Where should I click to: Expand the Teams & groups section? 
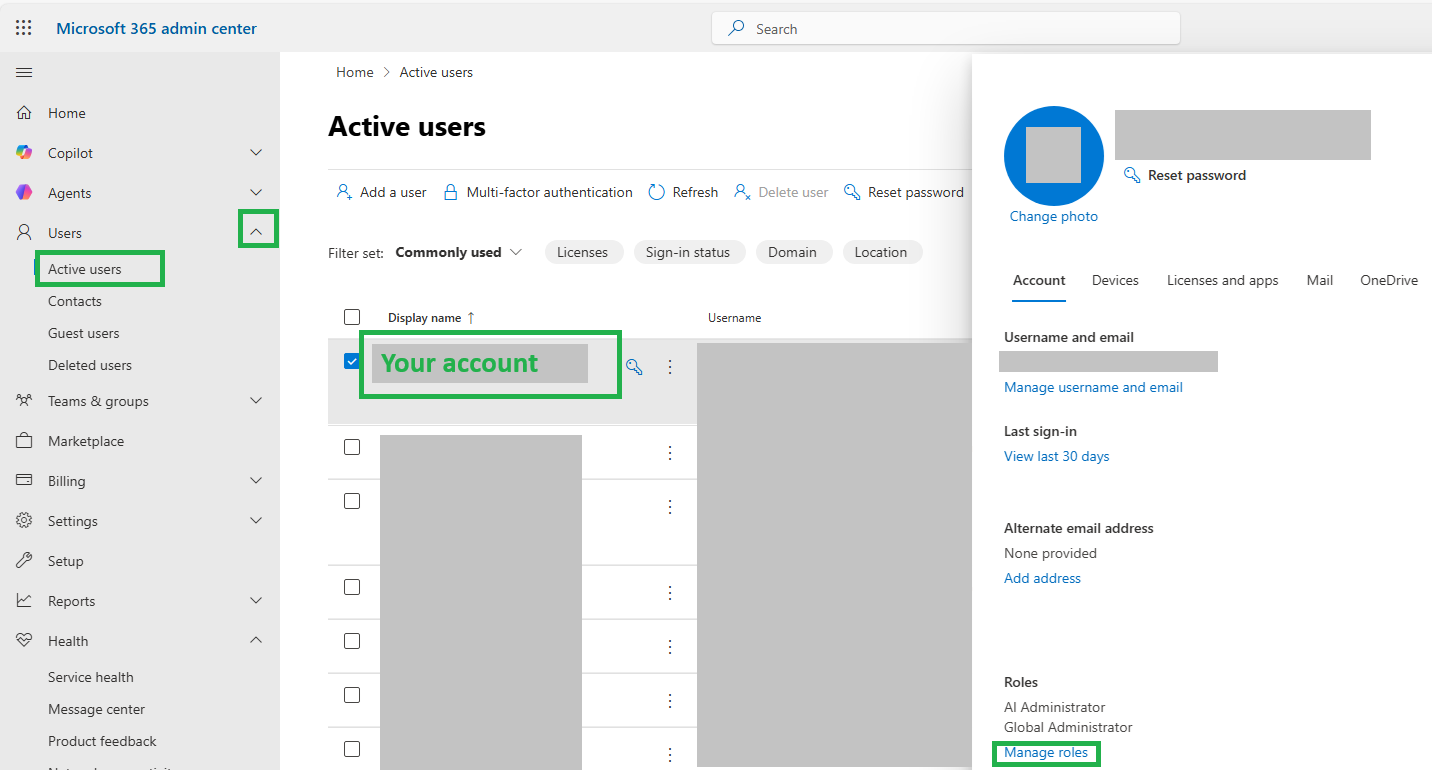tap(256, 401)
